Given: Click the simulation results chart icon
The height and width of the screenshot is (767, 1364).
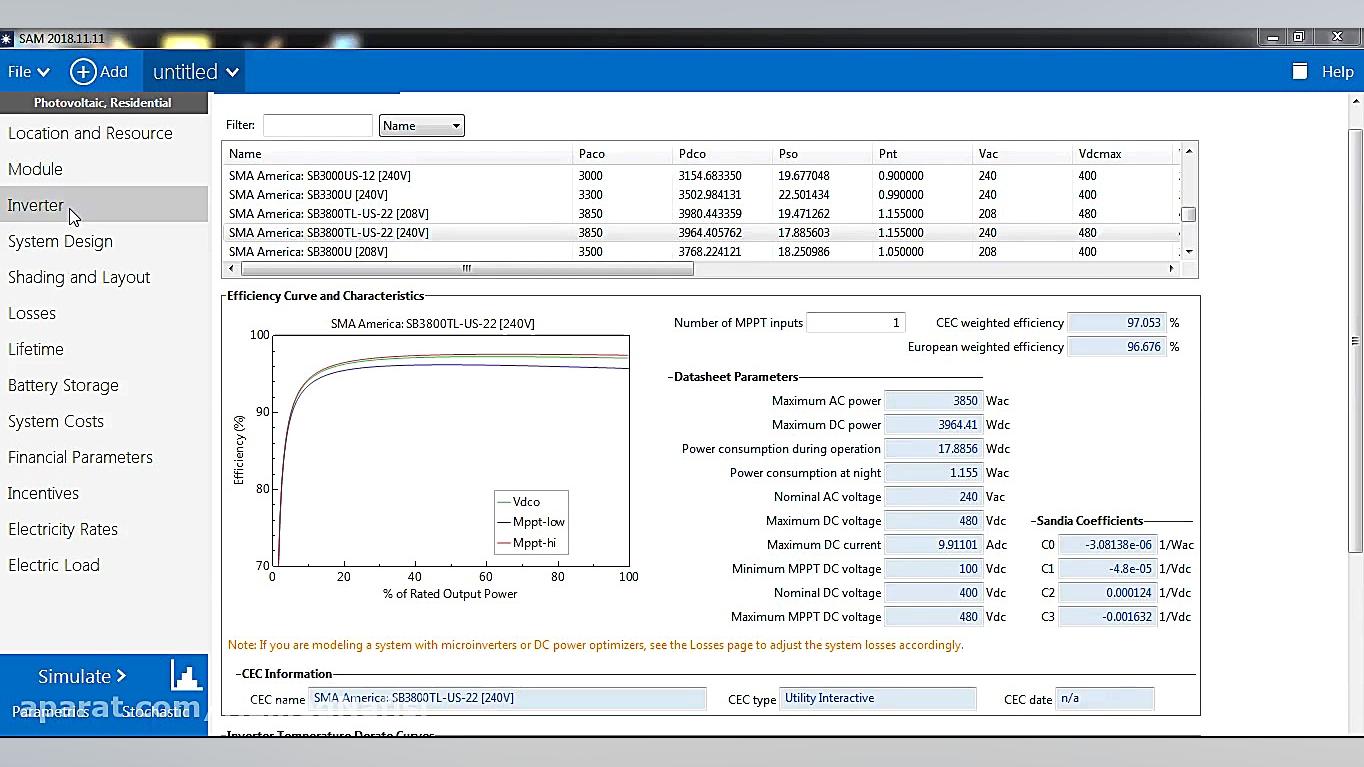Looking at the screenshot, I should click(x=186, y=676).
